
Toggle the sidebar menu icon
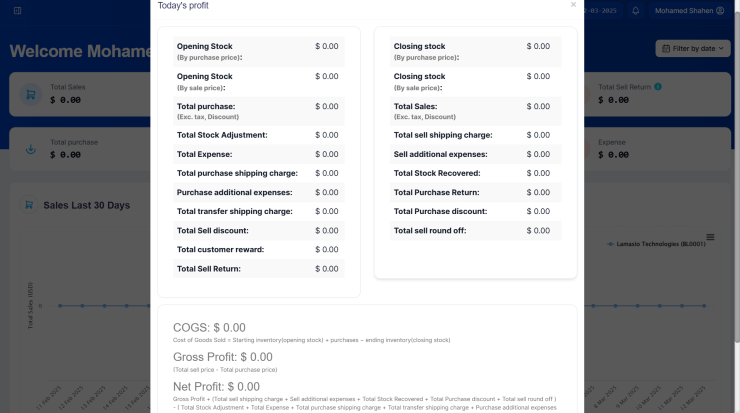(18, 11)
